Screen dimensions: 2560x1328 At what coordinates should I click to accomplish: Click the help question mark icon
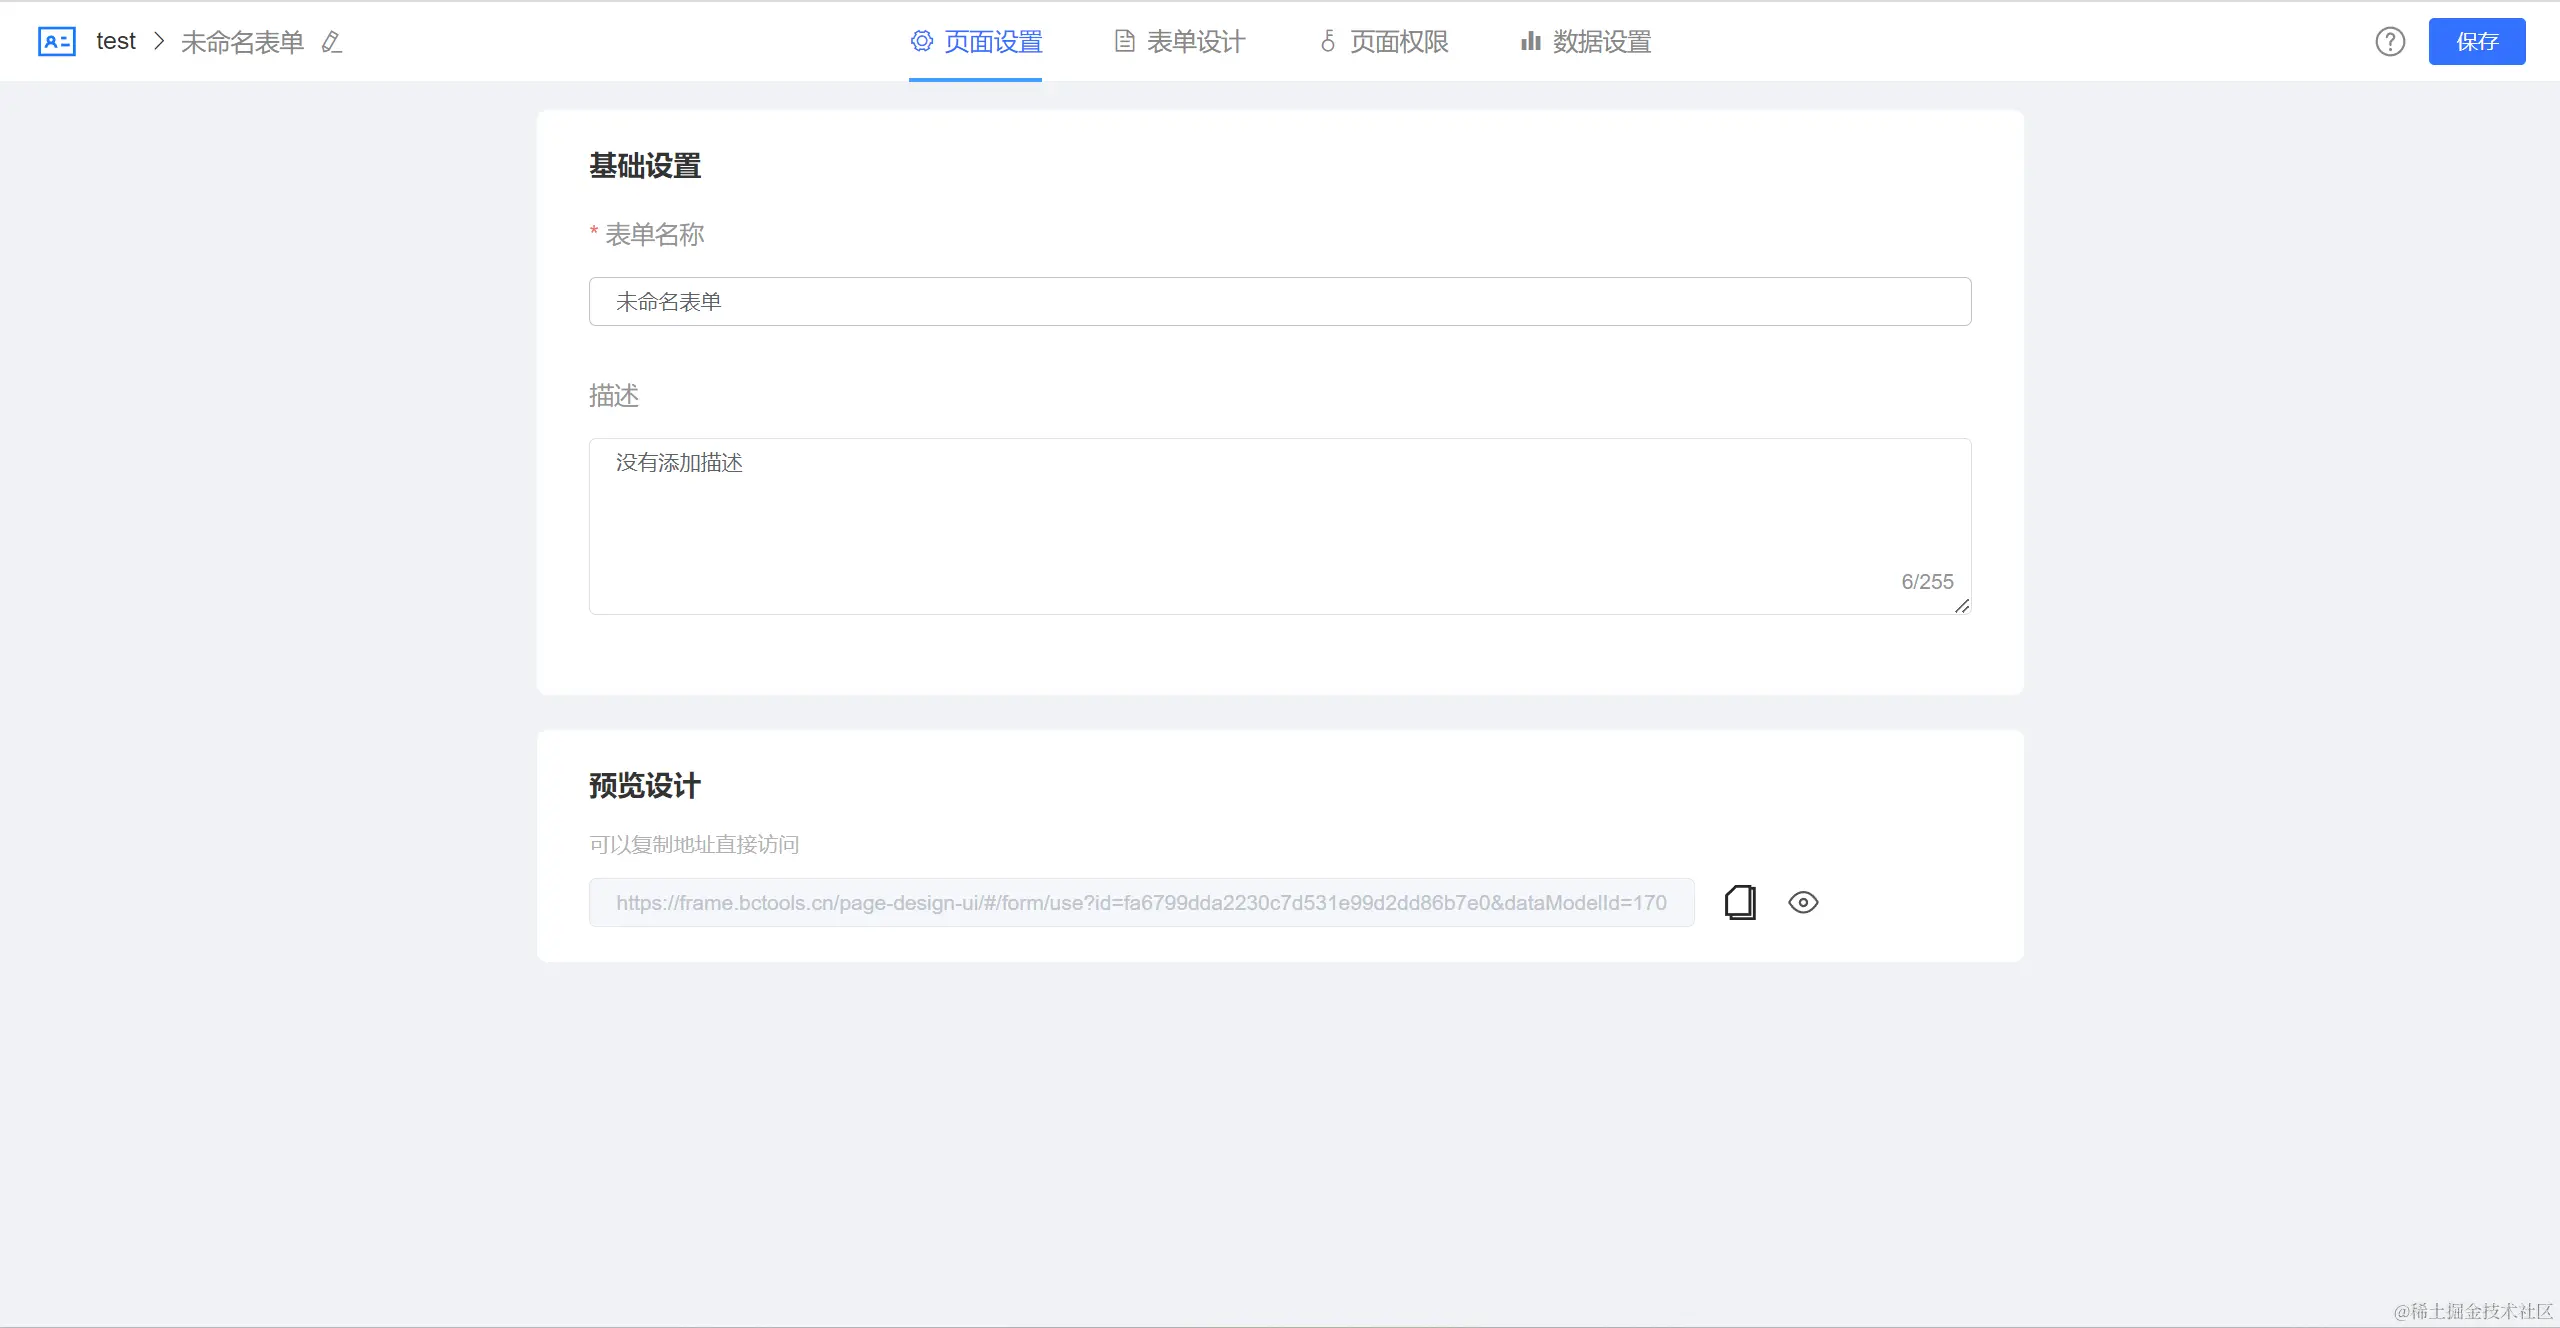(x=2390, y=41)
